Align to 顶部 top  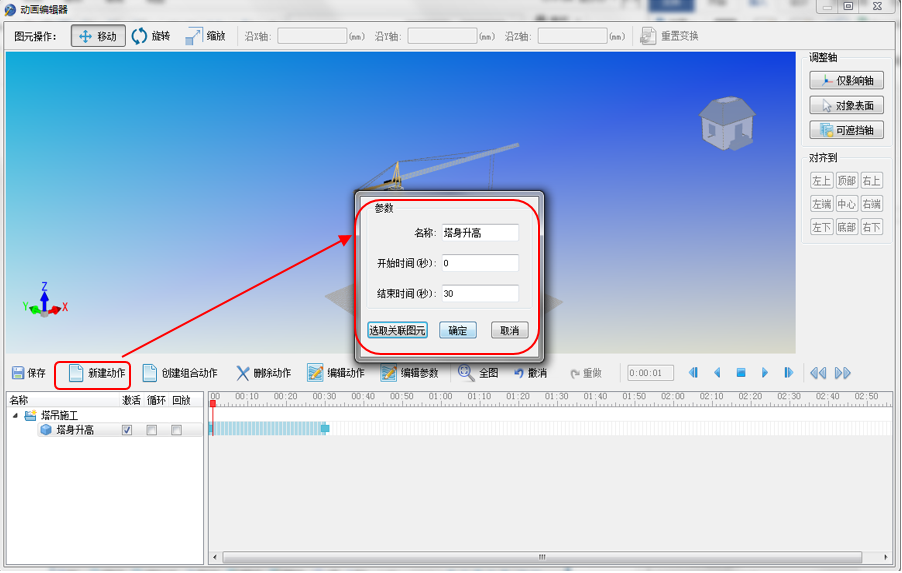[846, 181]
